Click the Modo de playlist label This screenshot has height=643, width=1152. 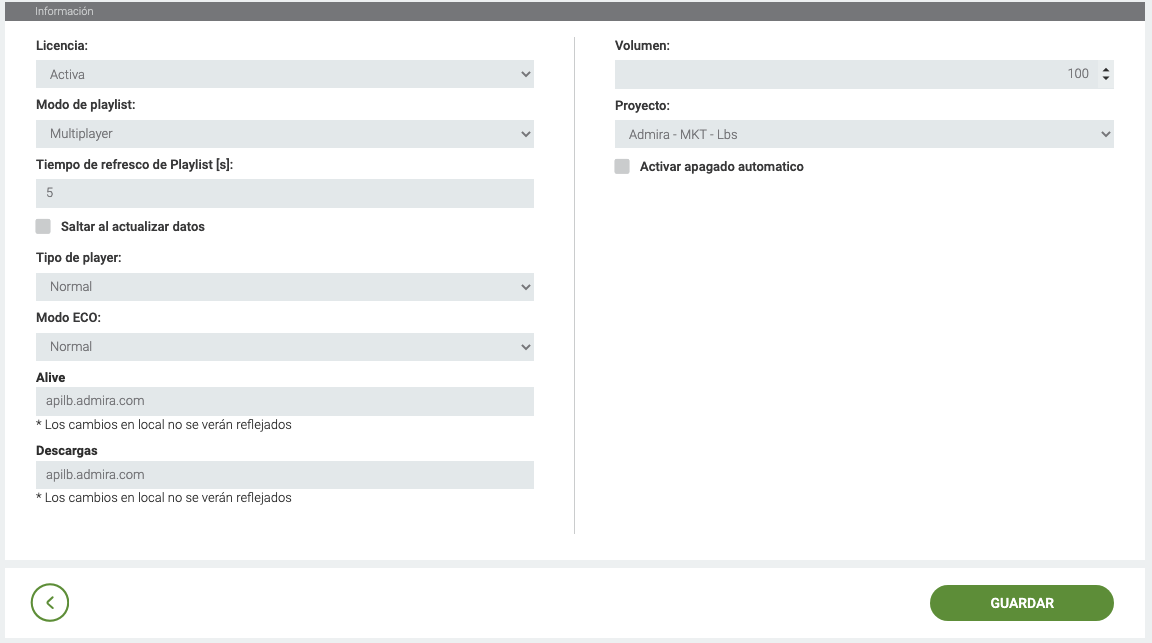coord(86,105)
